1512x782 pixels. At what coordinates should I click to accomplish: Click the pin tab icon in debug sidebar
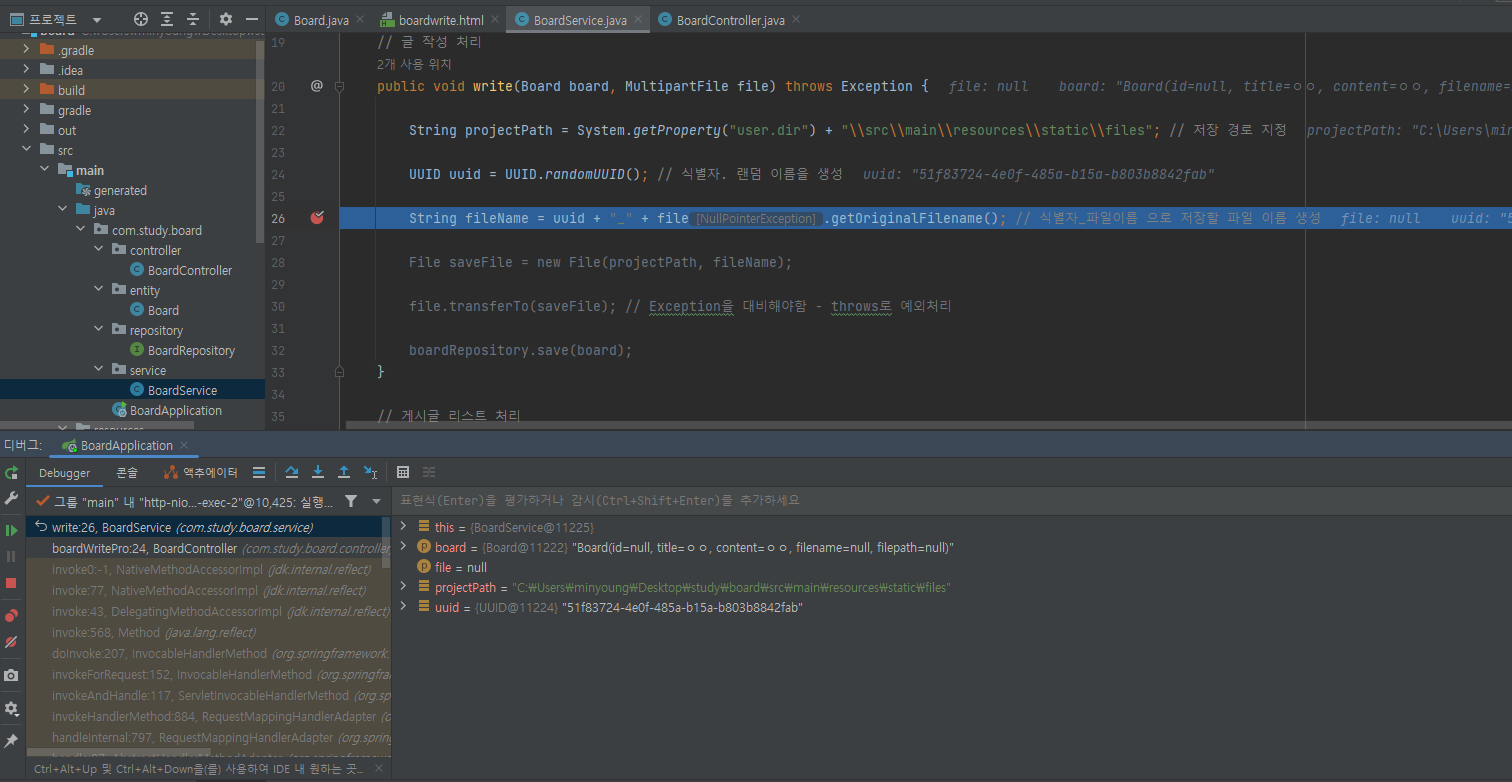(x=11, y=740)
